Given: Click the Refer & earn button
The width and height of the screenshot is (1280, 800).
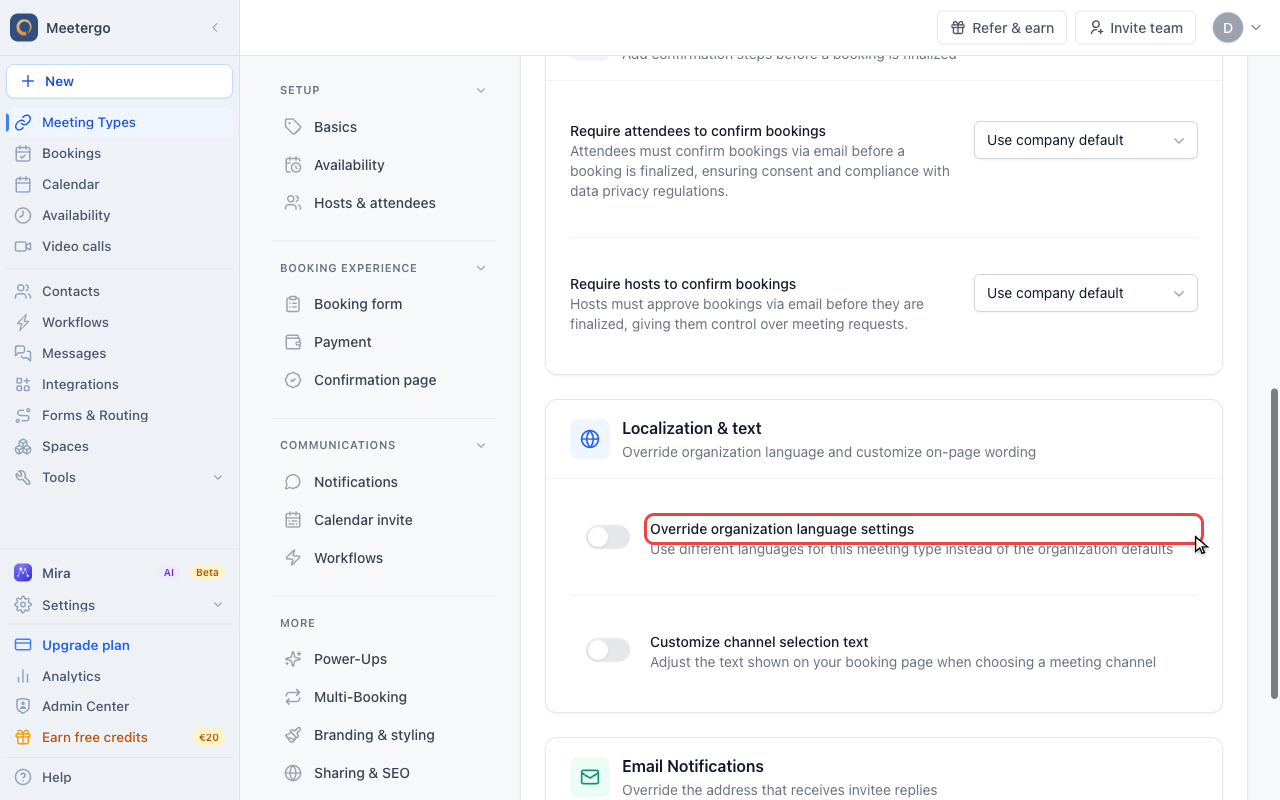Looking at the screenshot, I should (1002, 28).
